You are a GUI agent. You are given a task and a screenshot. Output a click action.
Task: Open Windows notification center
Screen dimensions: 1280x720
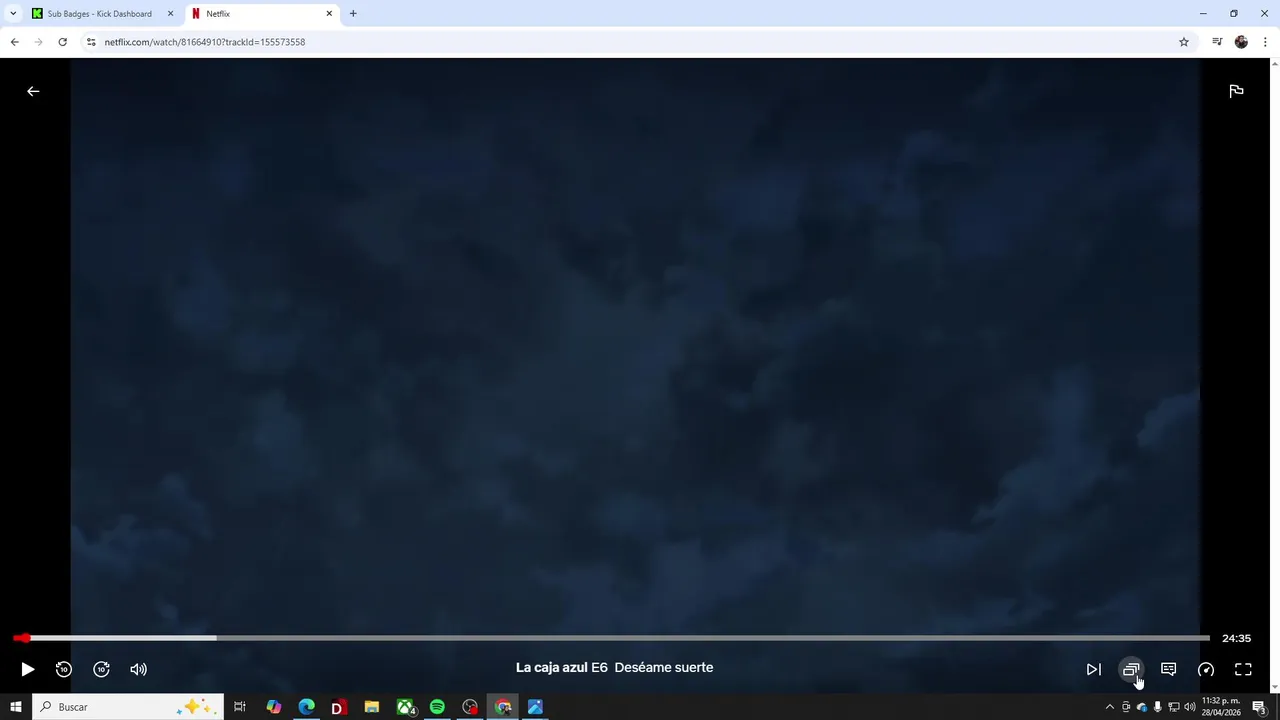(x=1260, y=707)
